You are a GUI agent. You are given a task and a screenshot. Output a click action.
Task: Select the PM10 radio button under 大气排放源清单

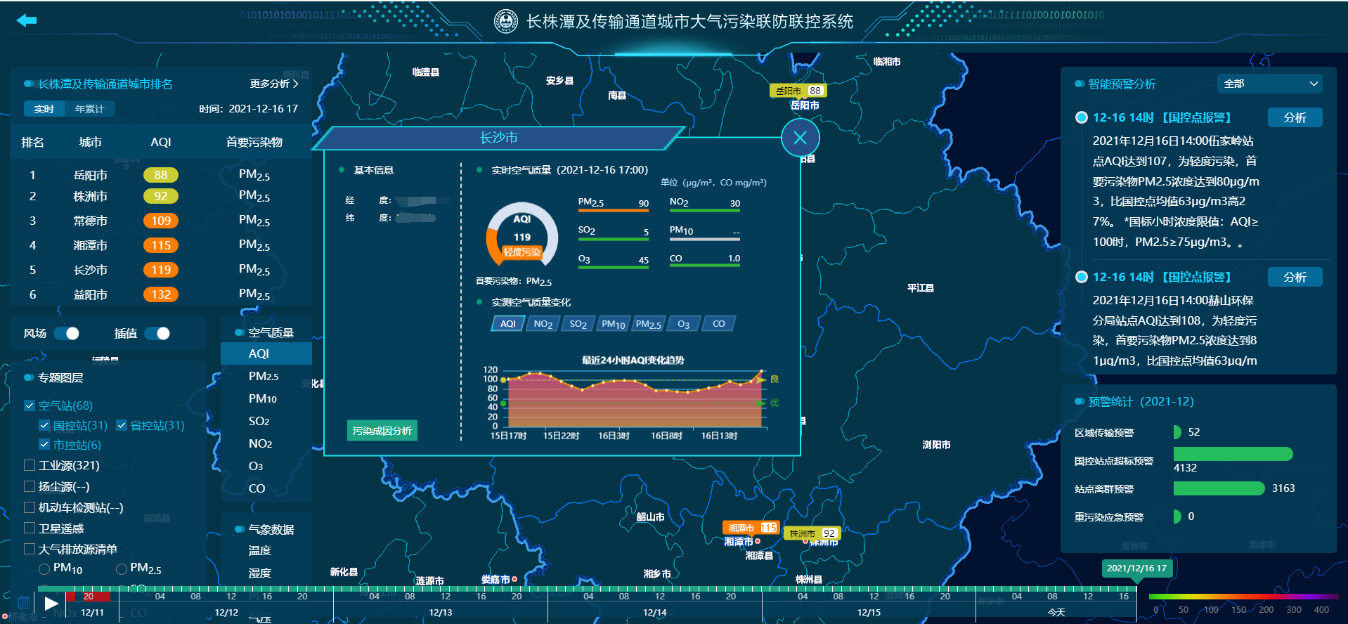42,568
